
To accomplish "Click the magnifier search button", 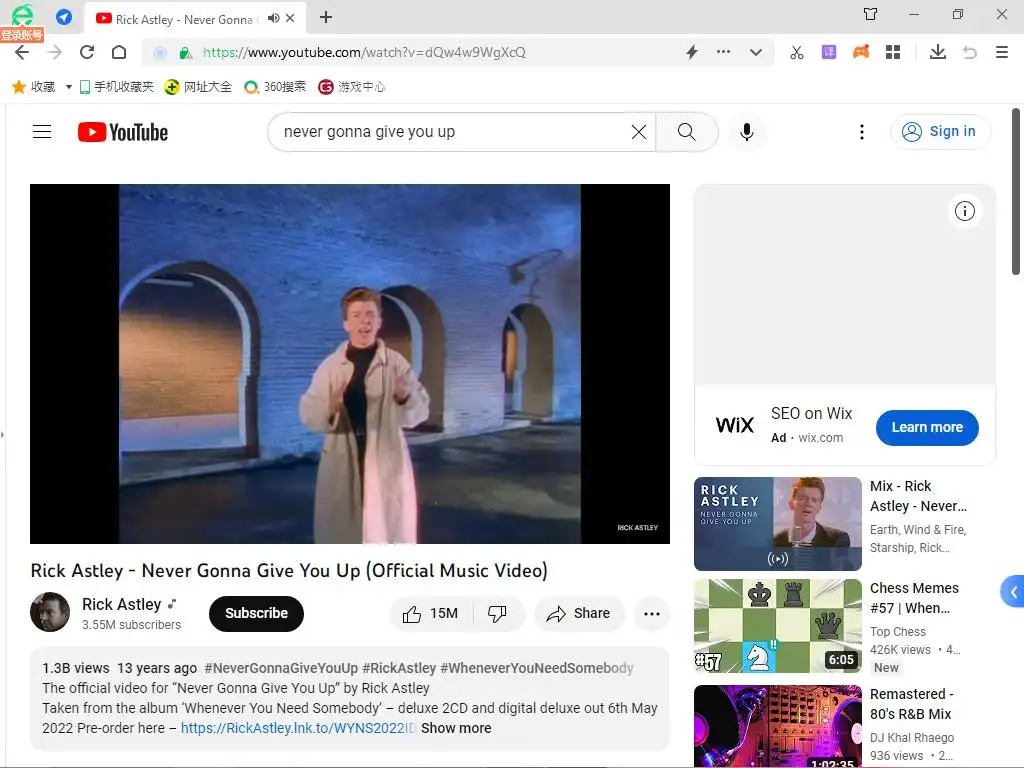I will click(x=686, y=132).
